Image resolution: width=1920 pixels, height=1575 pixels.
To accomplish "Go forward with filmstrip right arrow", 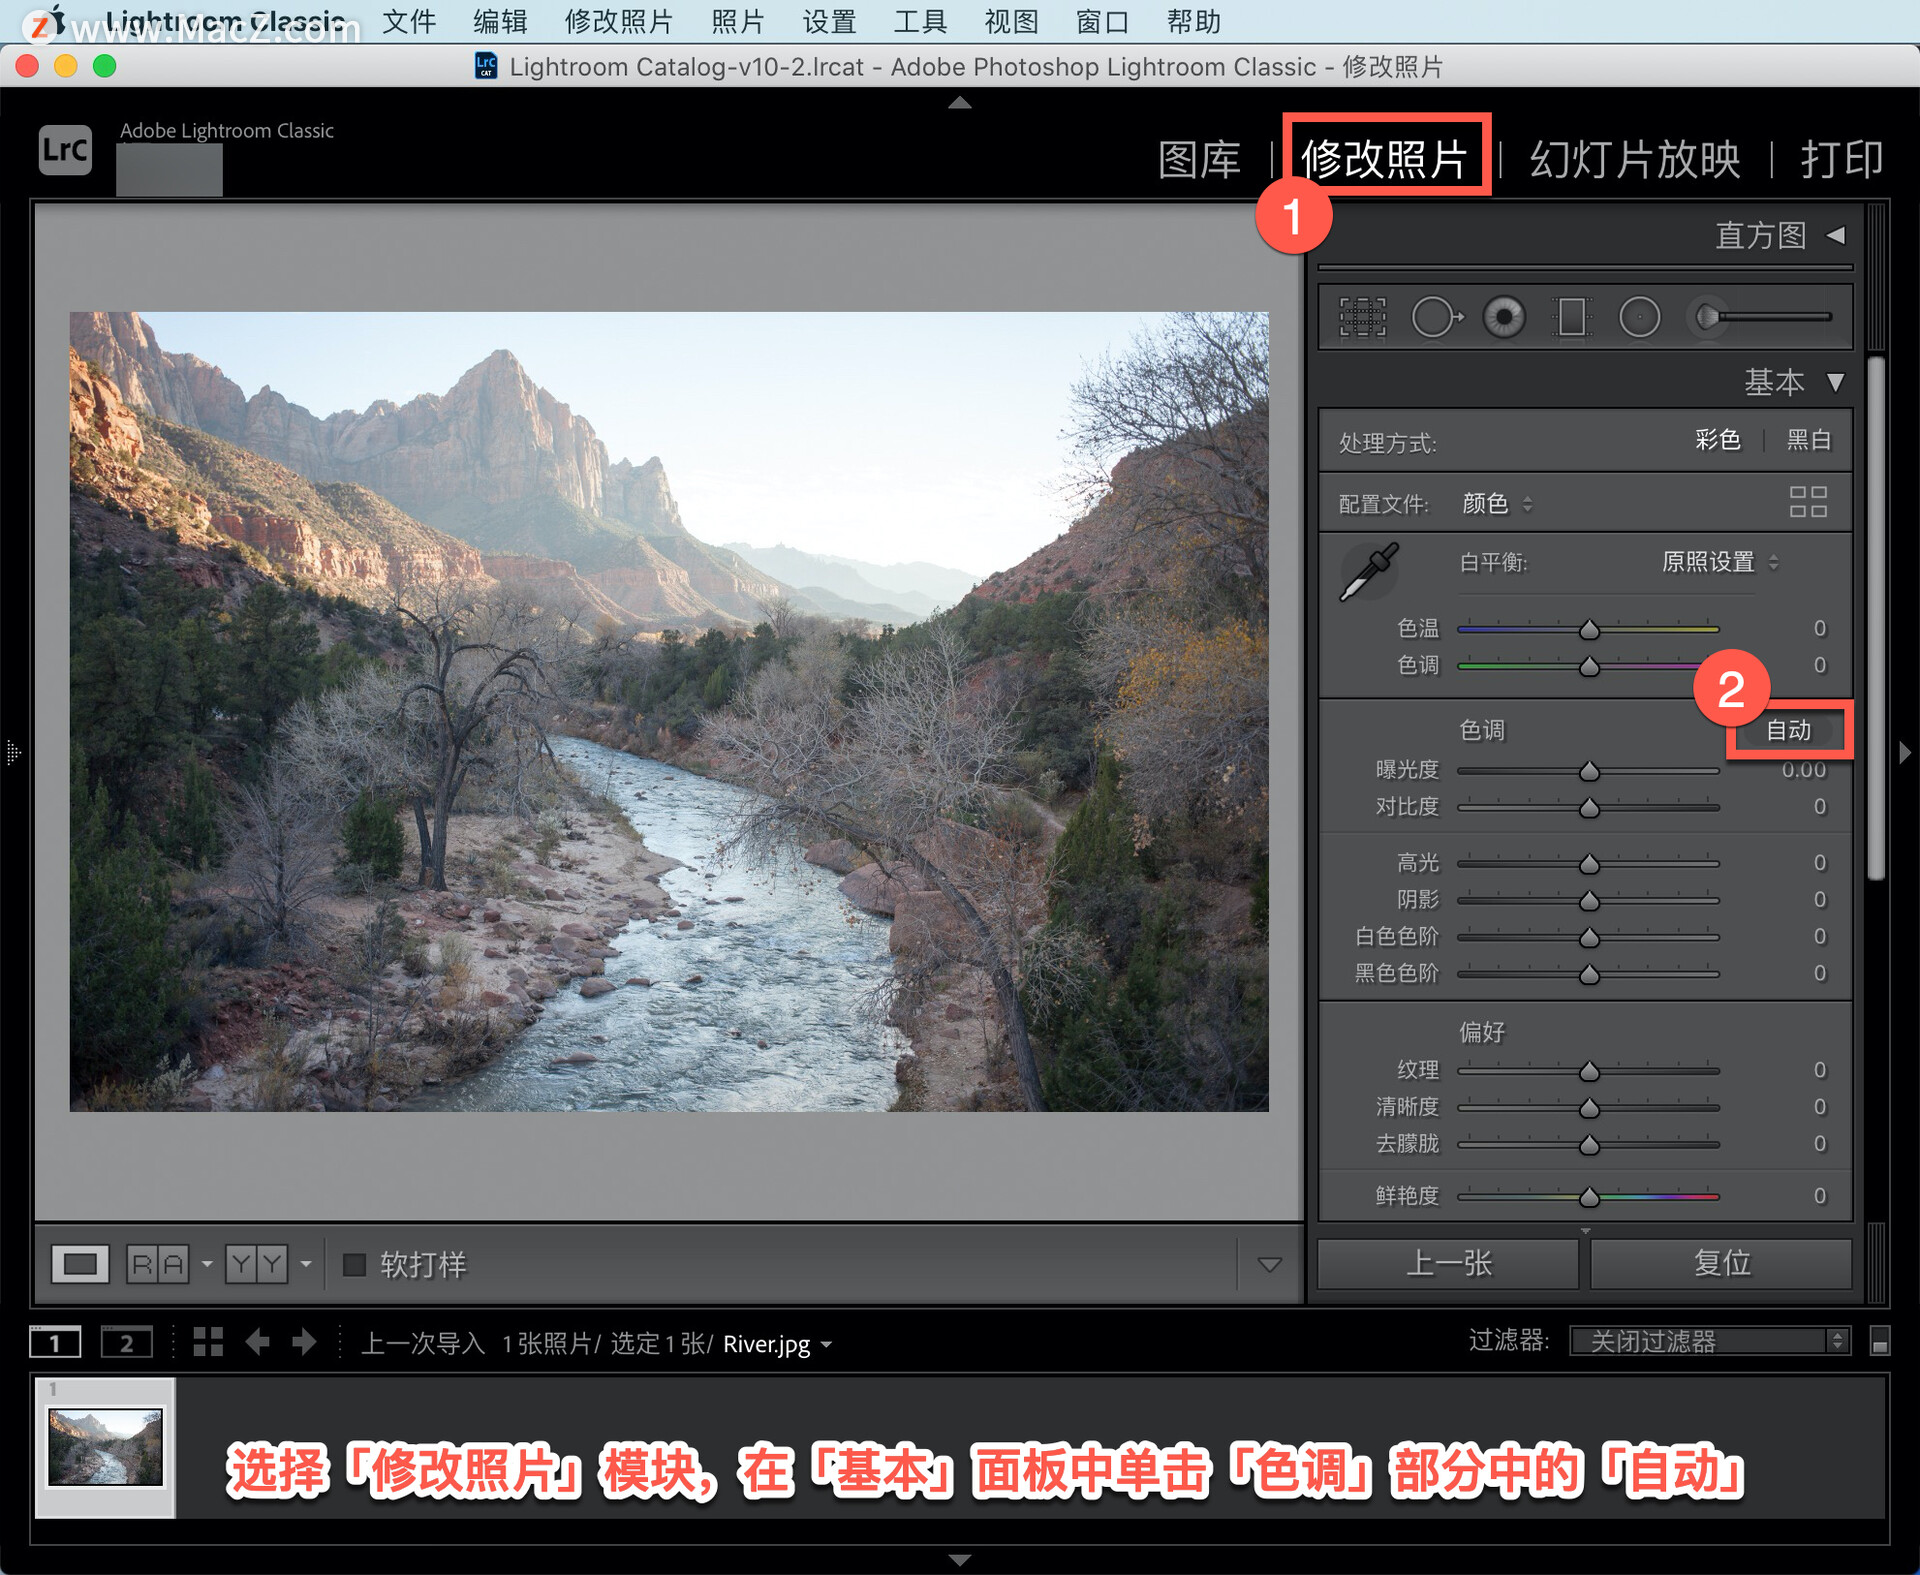I will tap(304, 1342).
